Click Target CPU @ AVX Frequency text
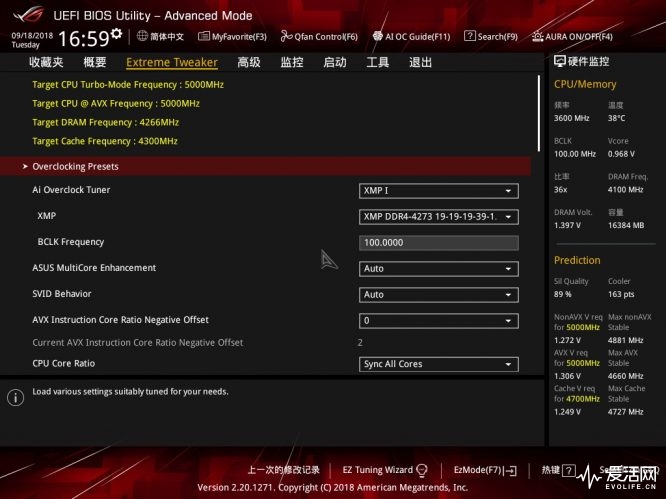 coord(116,103)
